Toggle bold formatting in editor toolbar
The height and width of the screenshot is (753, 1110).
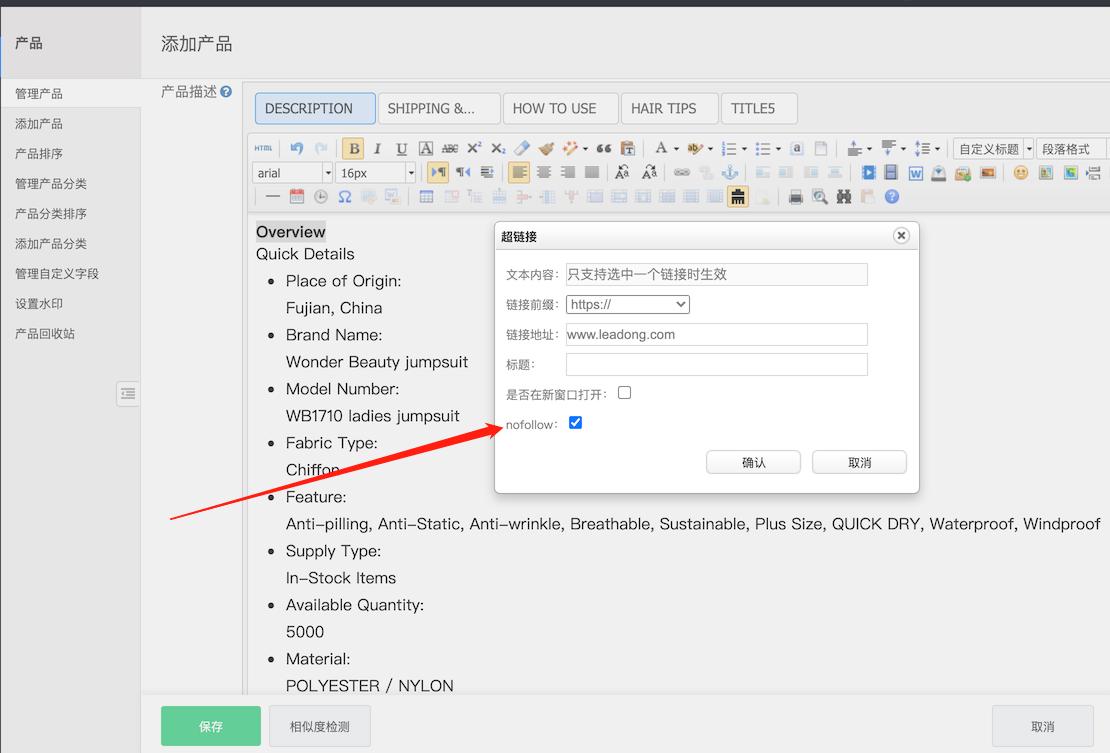point(353,149)
